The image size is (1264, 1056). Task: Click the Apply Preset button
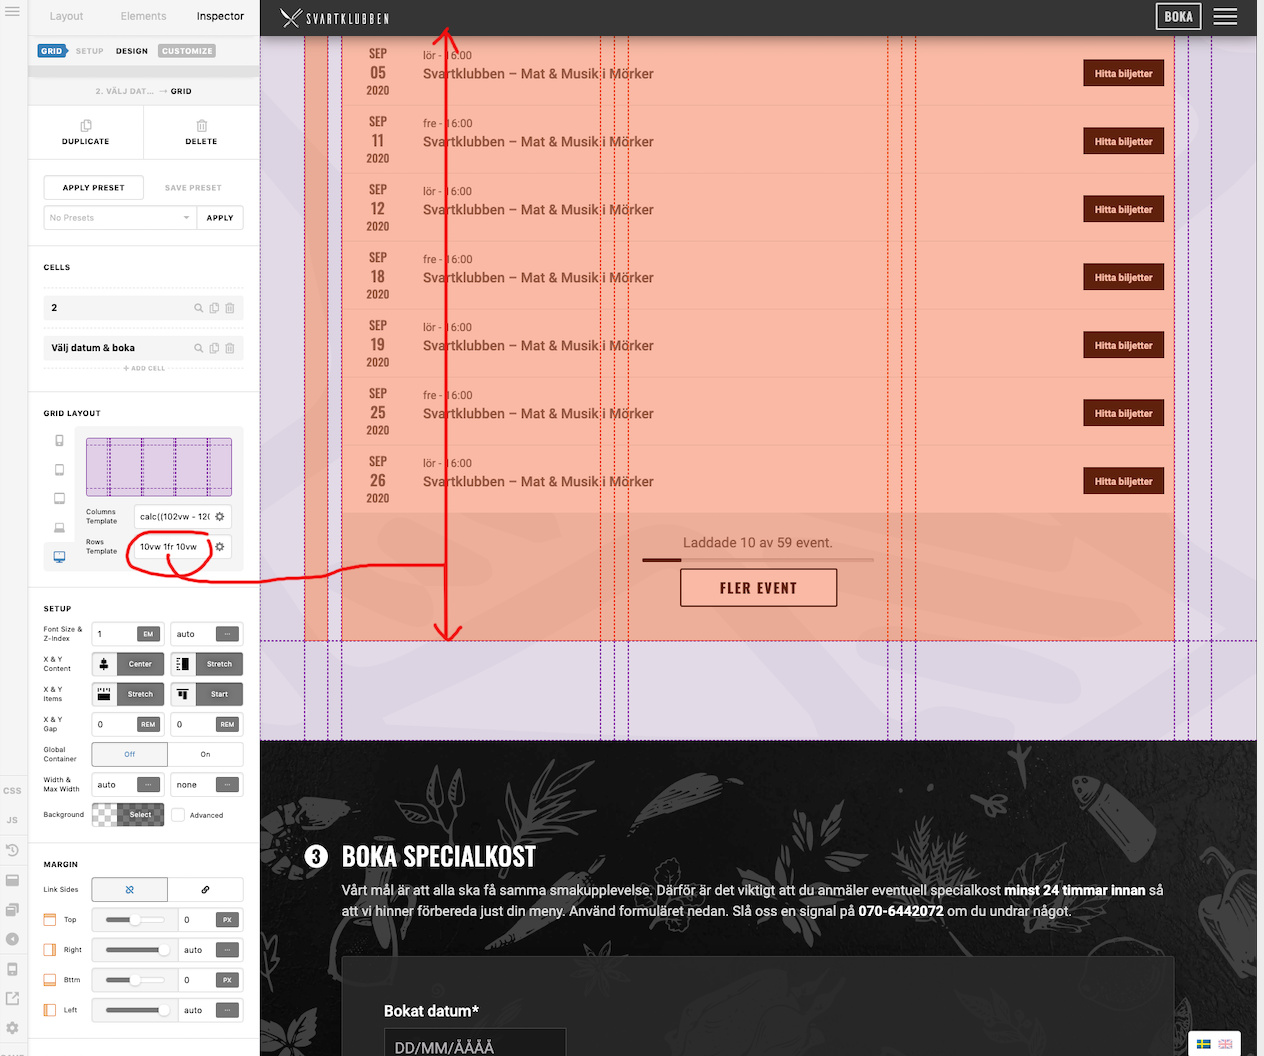(x=94, y=188)
